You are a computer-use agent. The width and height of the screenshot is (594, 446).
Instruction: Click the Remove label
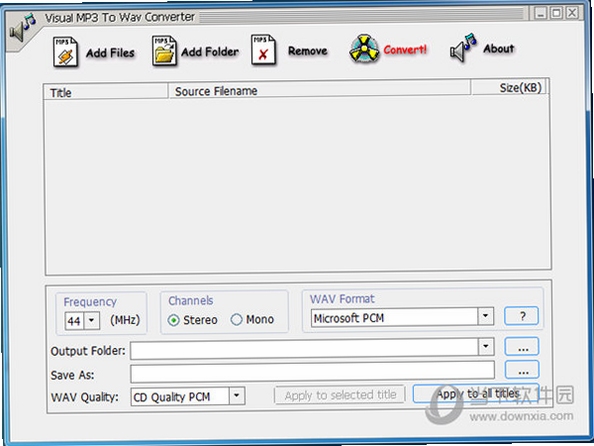pyautogui.click(x=308, y=50)
